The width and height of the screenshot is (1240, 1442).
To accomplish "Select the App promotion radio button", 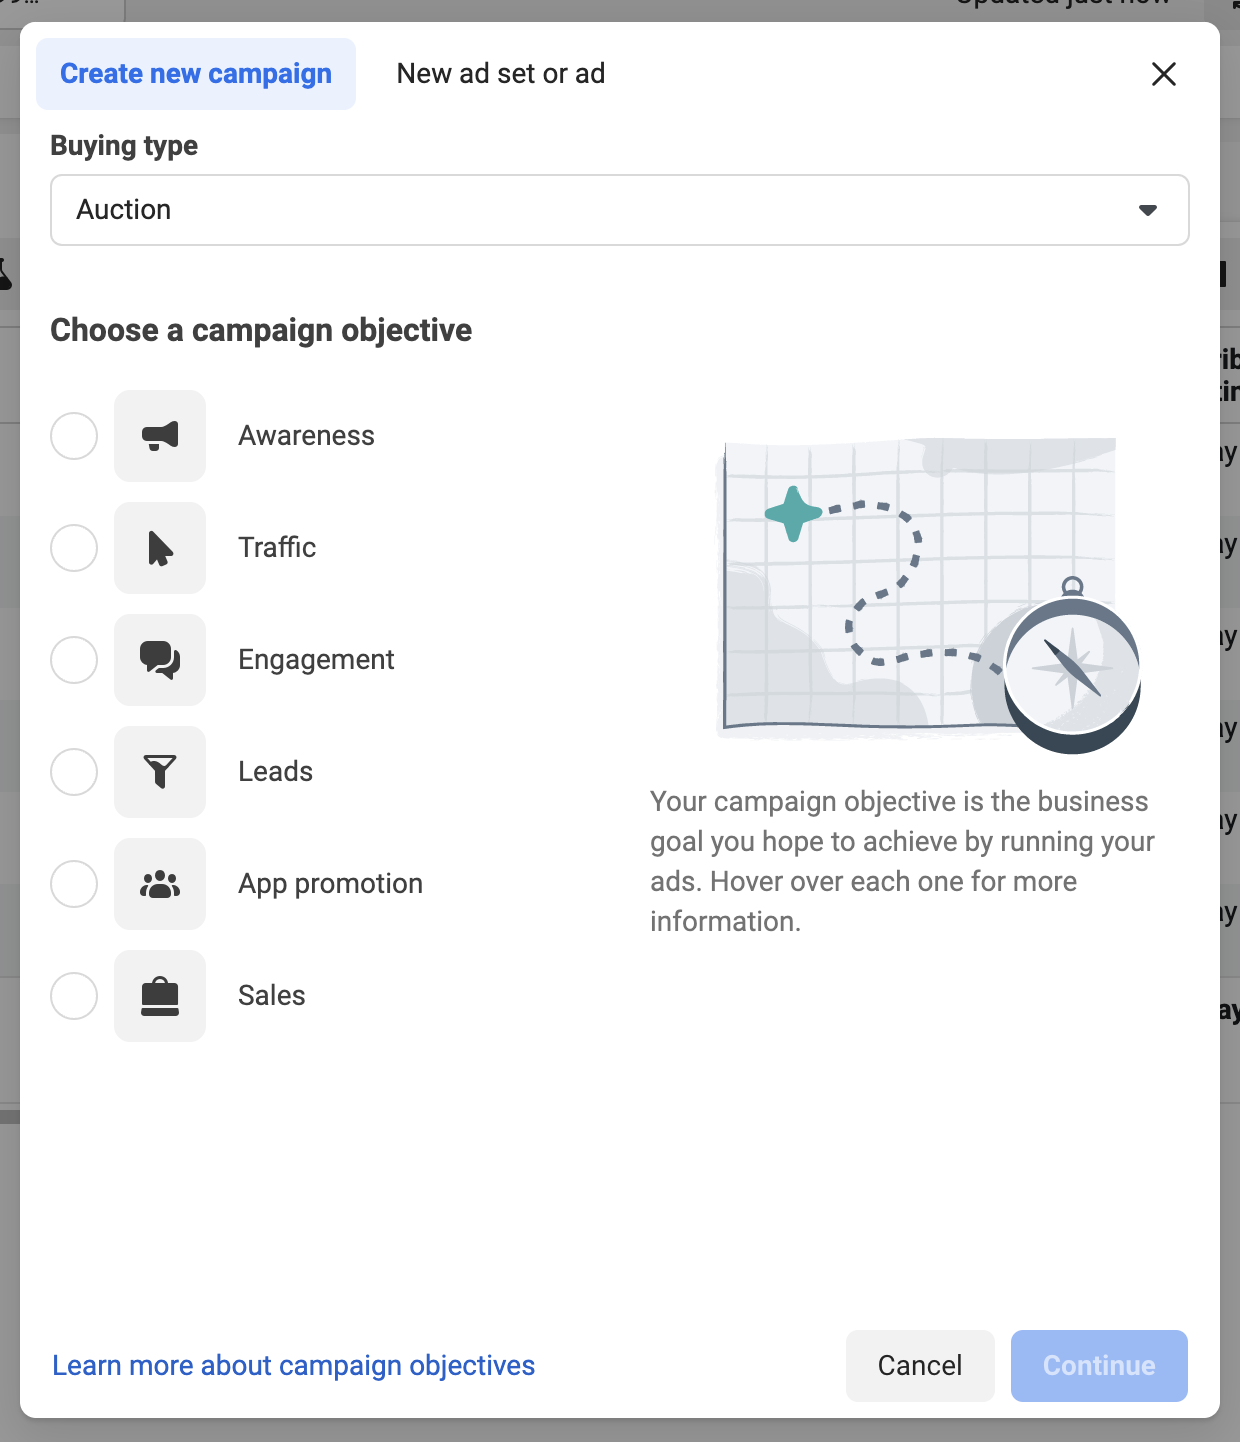I will point(74,884).
